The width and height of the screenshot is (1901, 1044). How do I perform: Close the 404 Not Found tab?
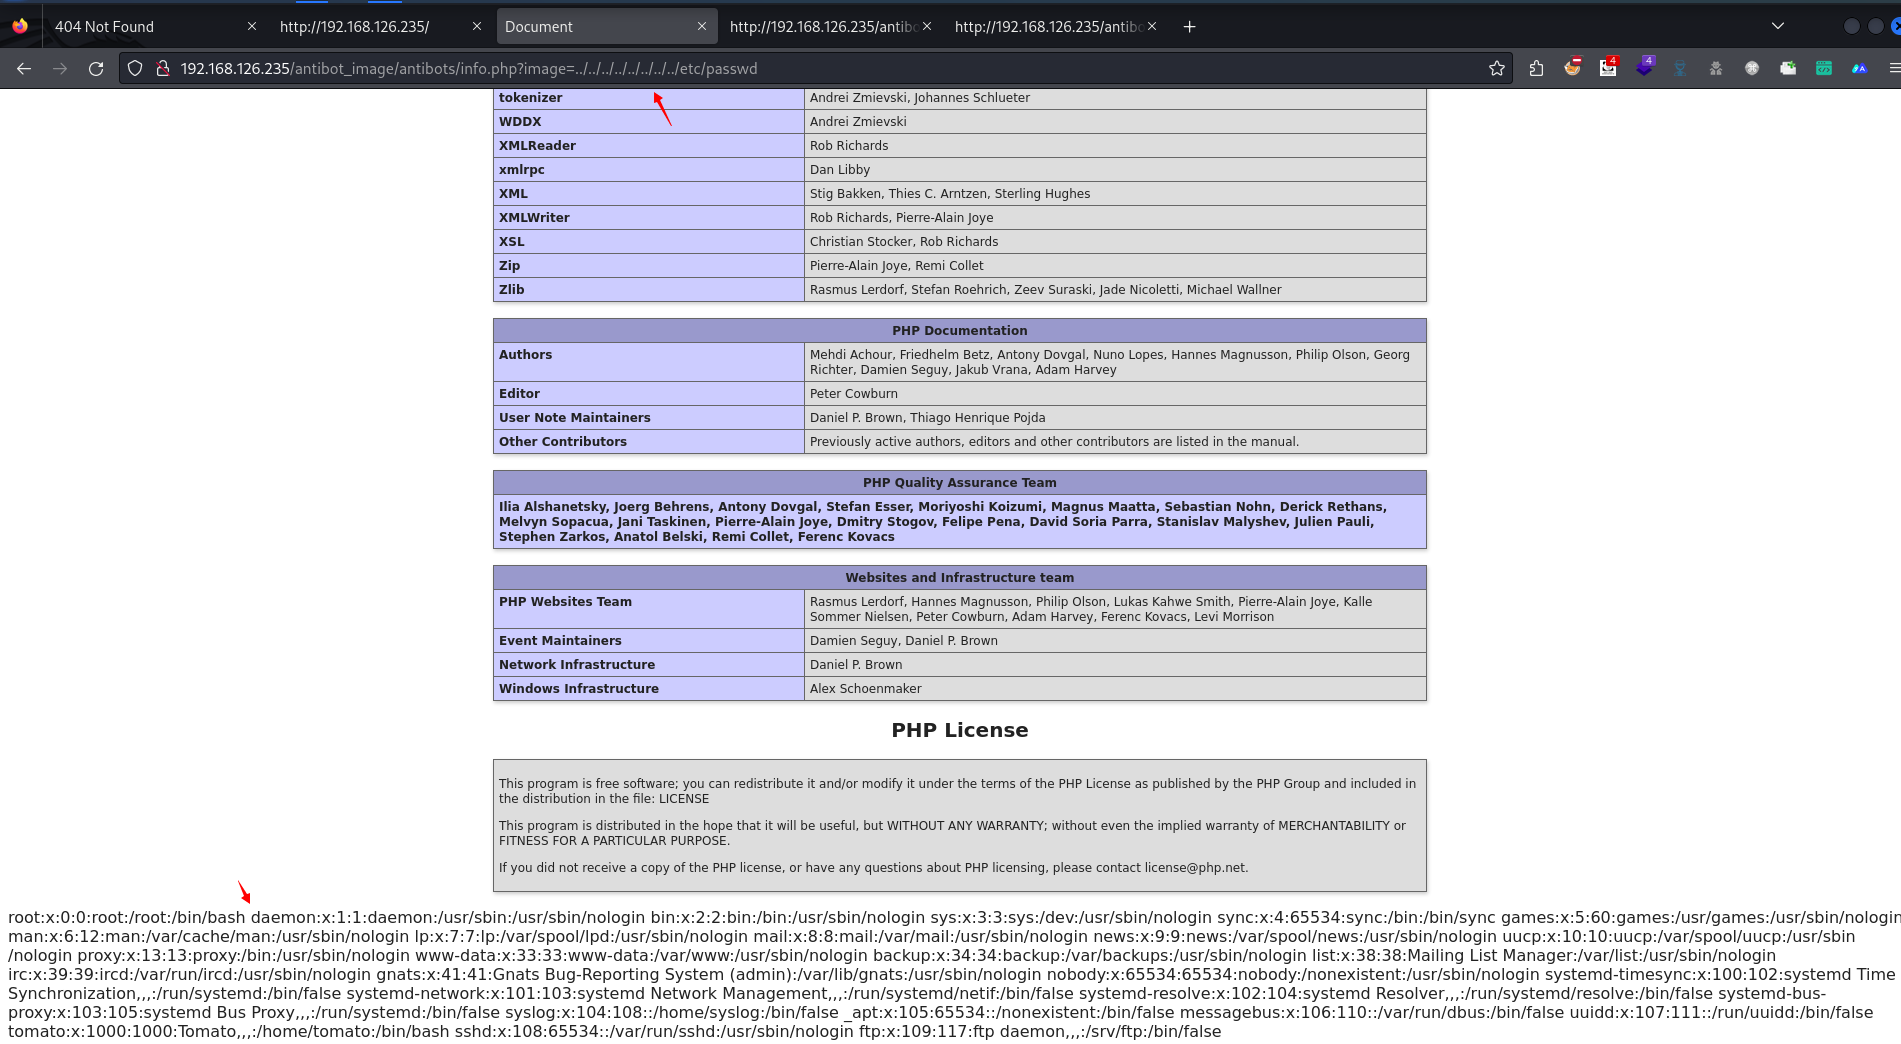pos(252,27)
